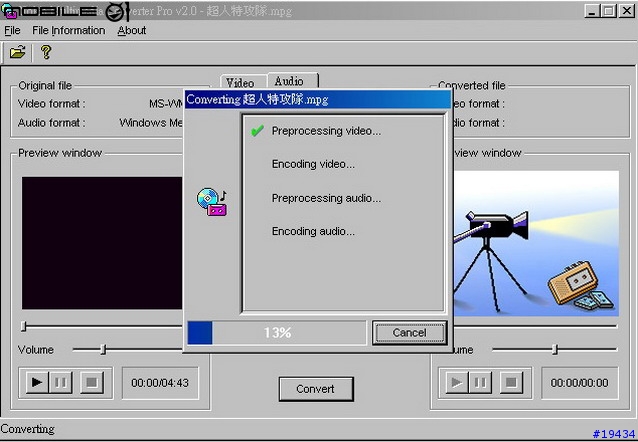
Task: Click the 'Converting' status bar text
Action: pyautogui.click(x=28, y=429)
